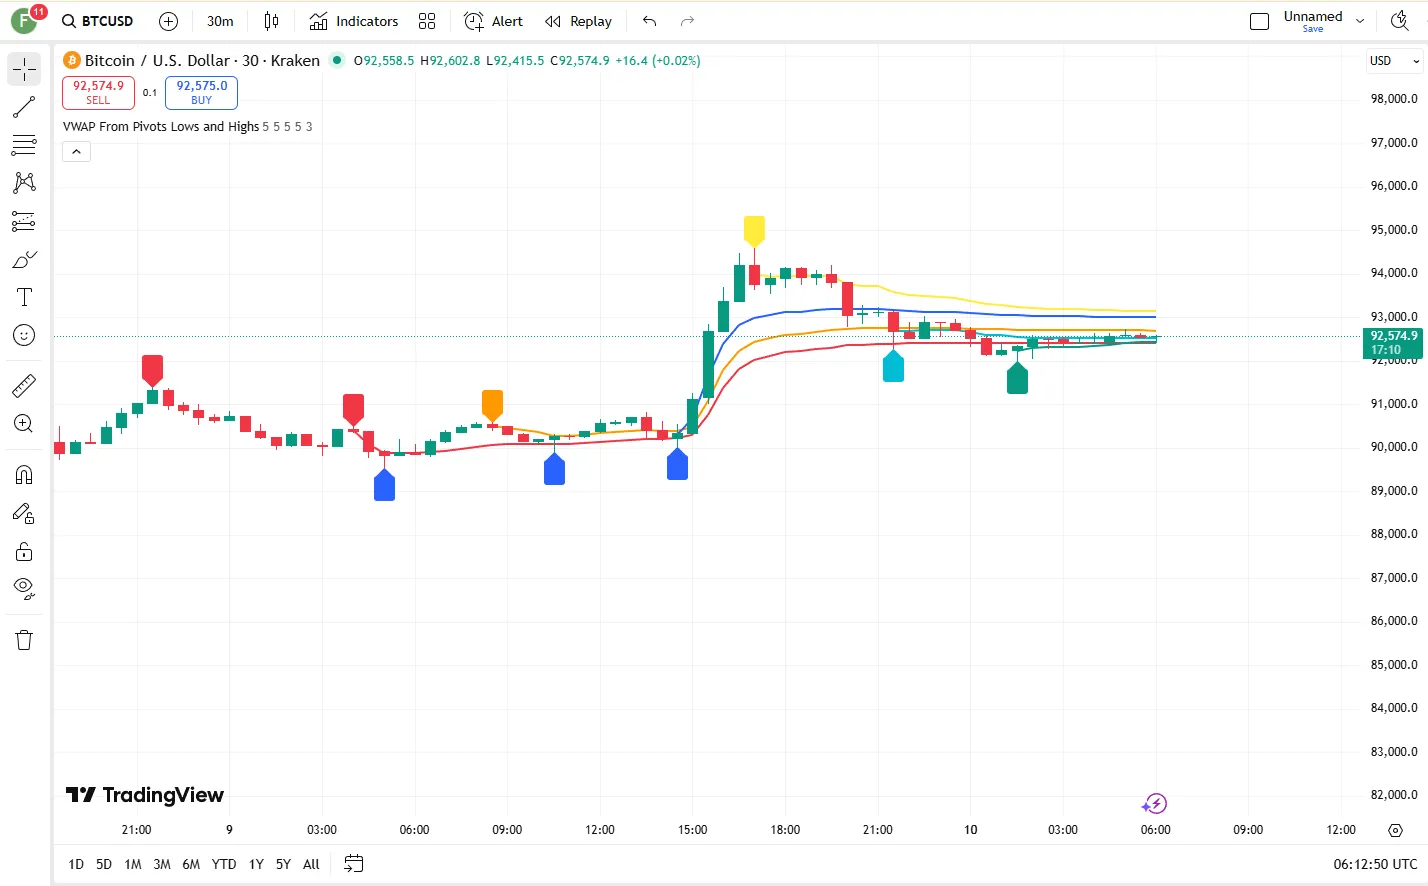Toggle magnet mode on
Image resolution: width=1428 pixels, height=886 pixels.
[24, 475]
